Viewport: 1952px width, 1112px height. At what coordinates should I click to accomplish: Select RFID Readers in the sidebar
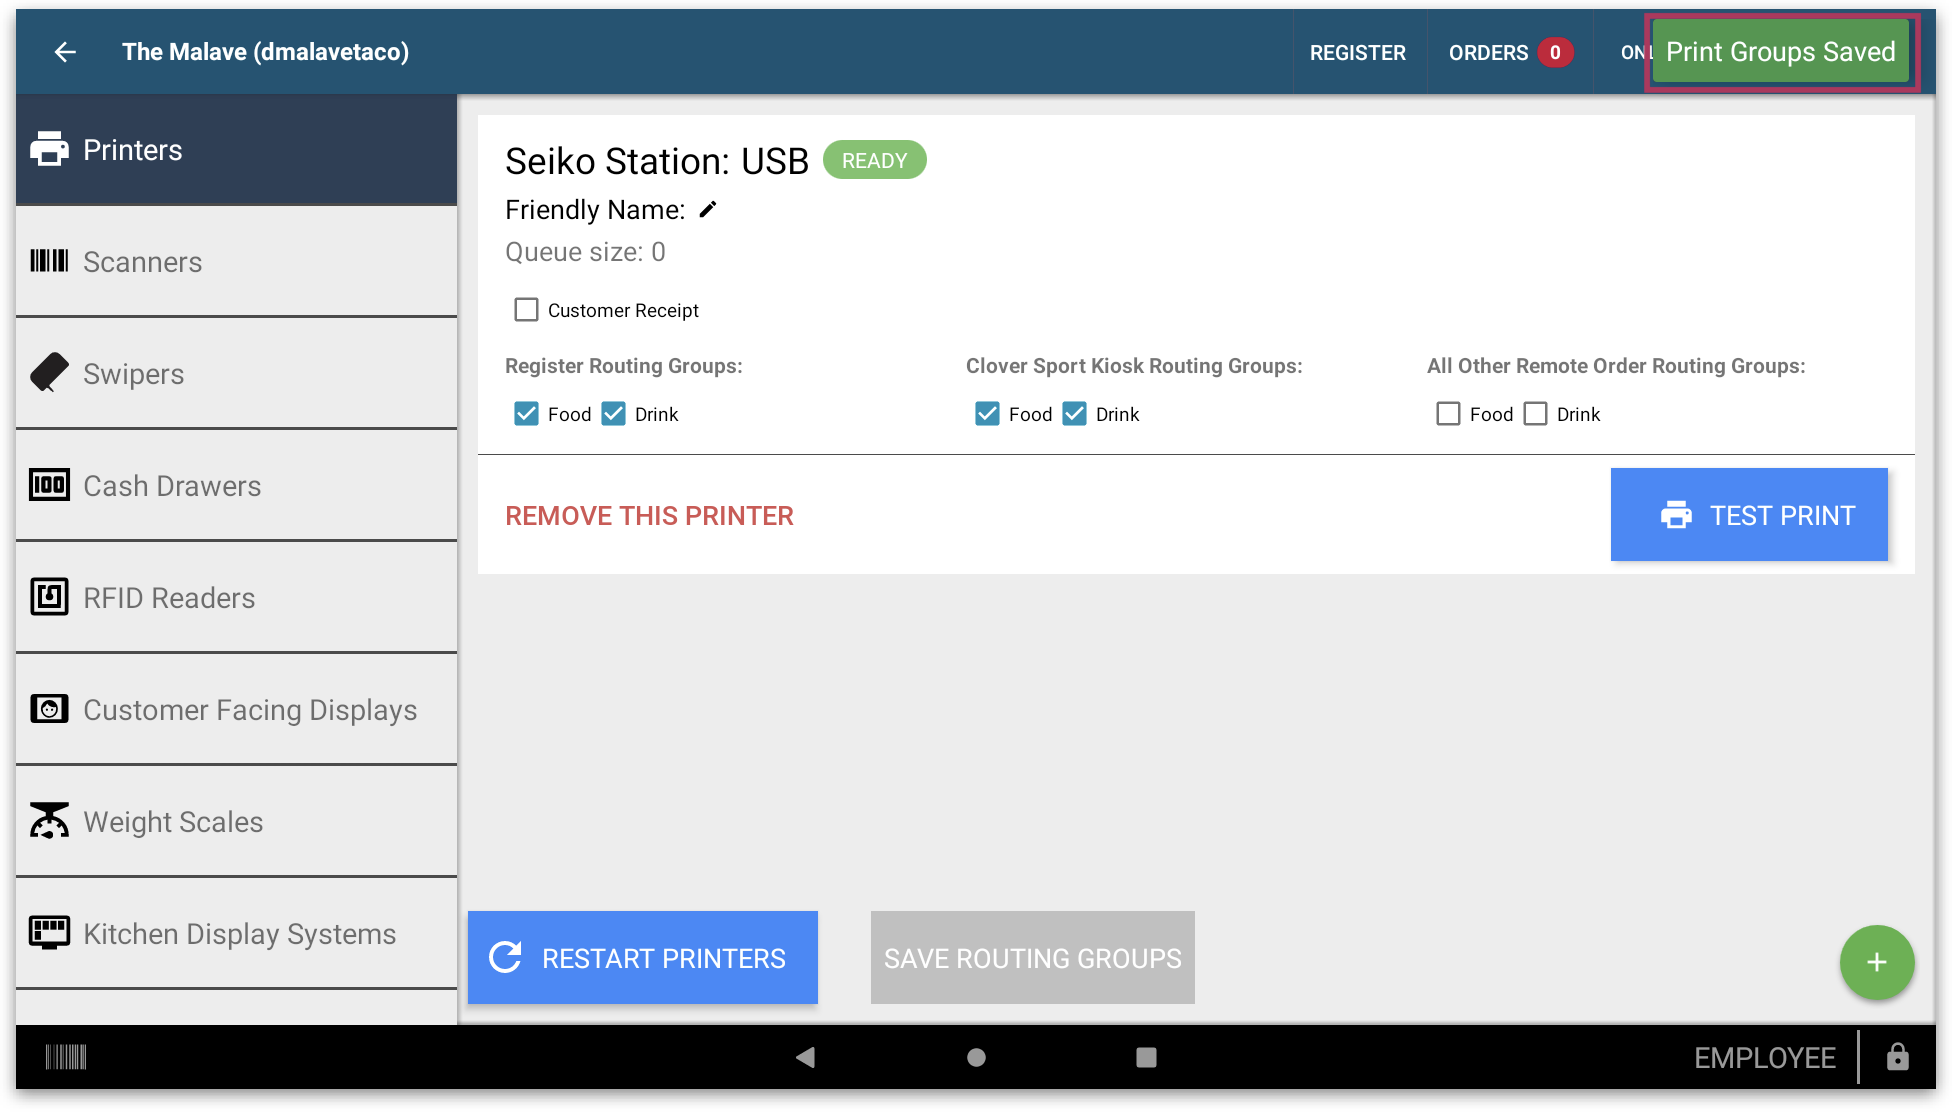point(50,597)
